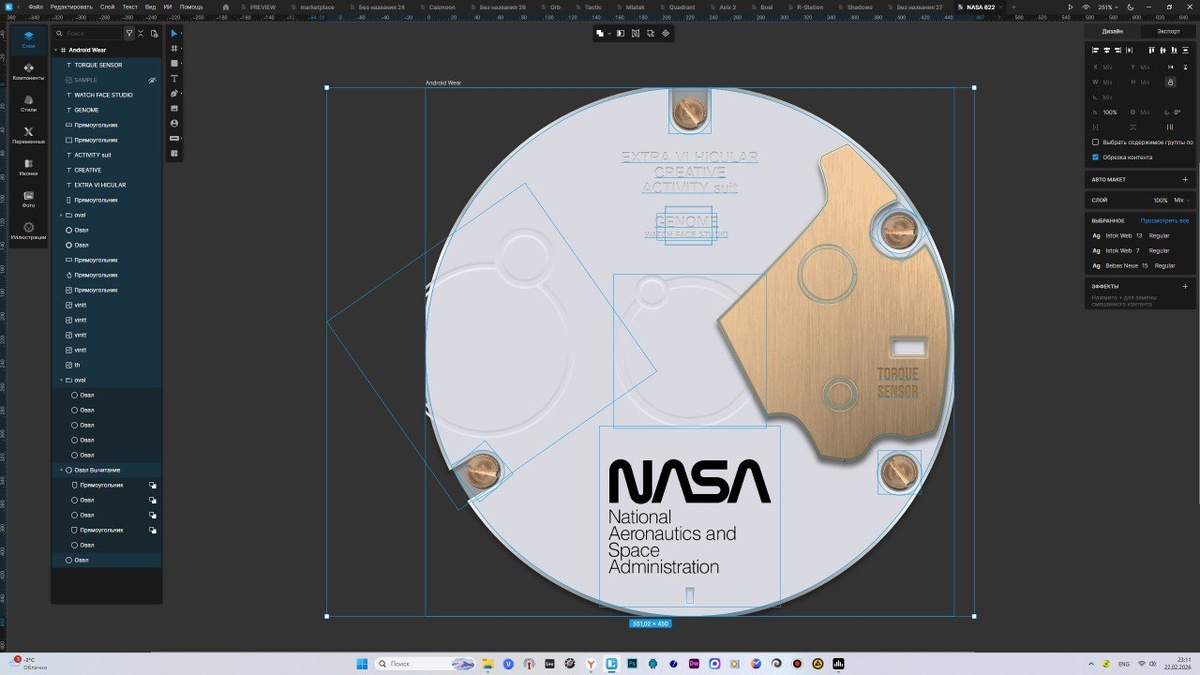1200x675 pixels.
Task: Enable "Выбрать содержимое группы" checkbox
Action: coord(1096,142)
